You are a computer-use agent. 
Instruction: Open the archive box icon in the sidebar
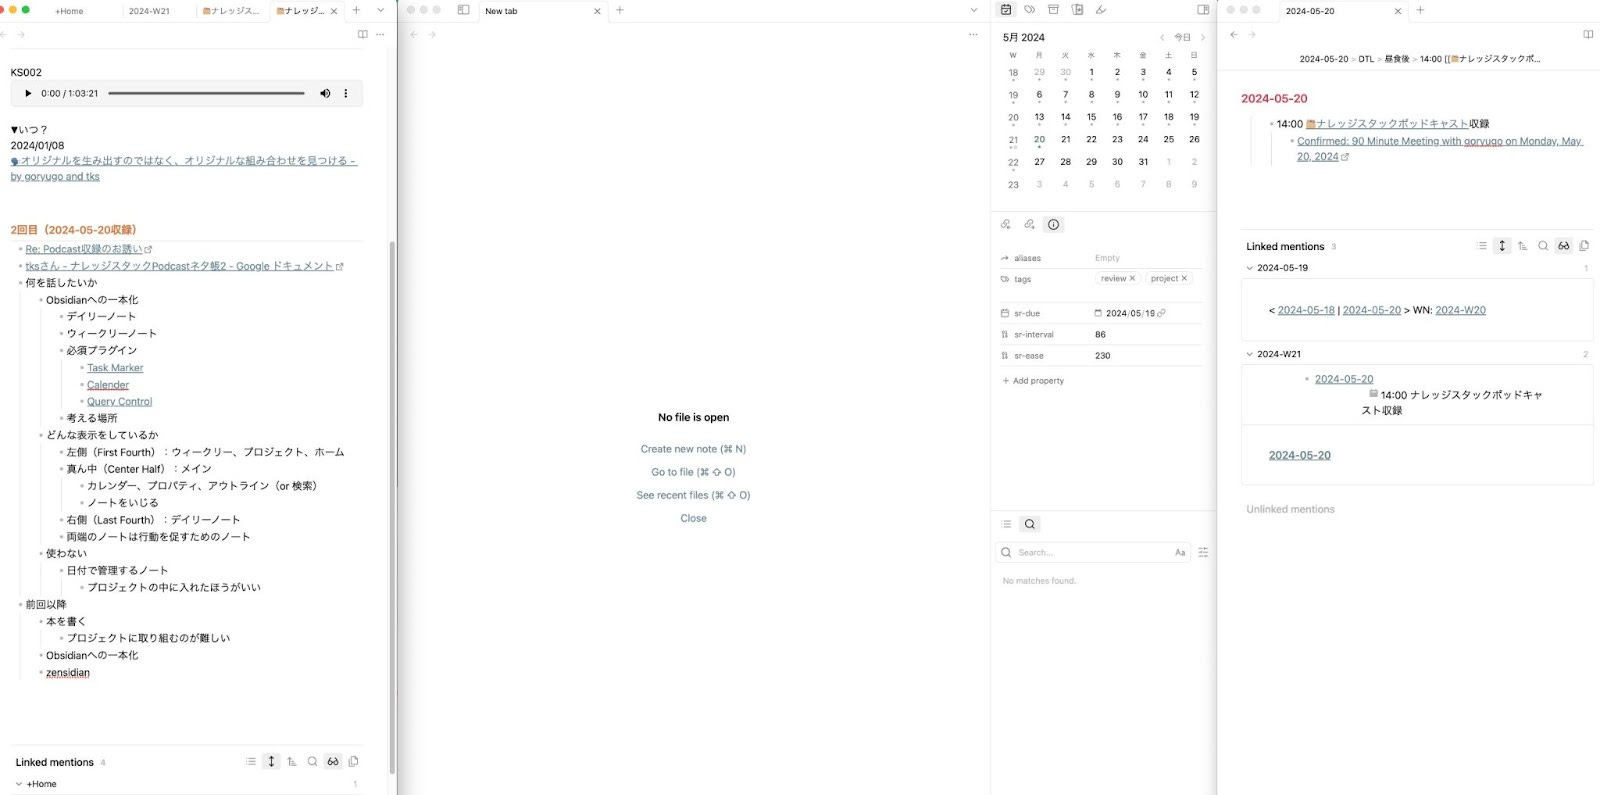coord(1053,10)
